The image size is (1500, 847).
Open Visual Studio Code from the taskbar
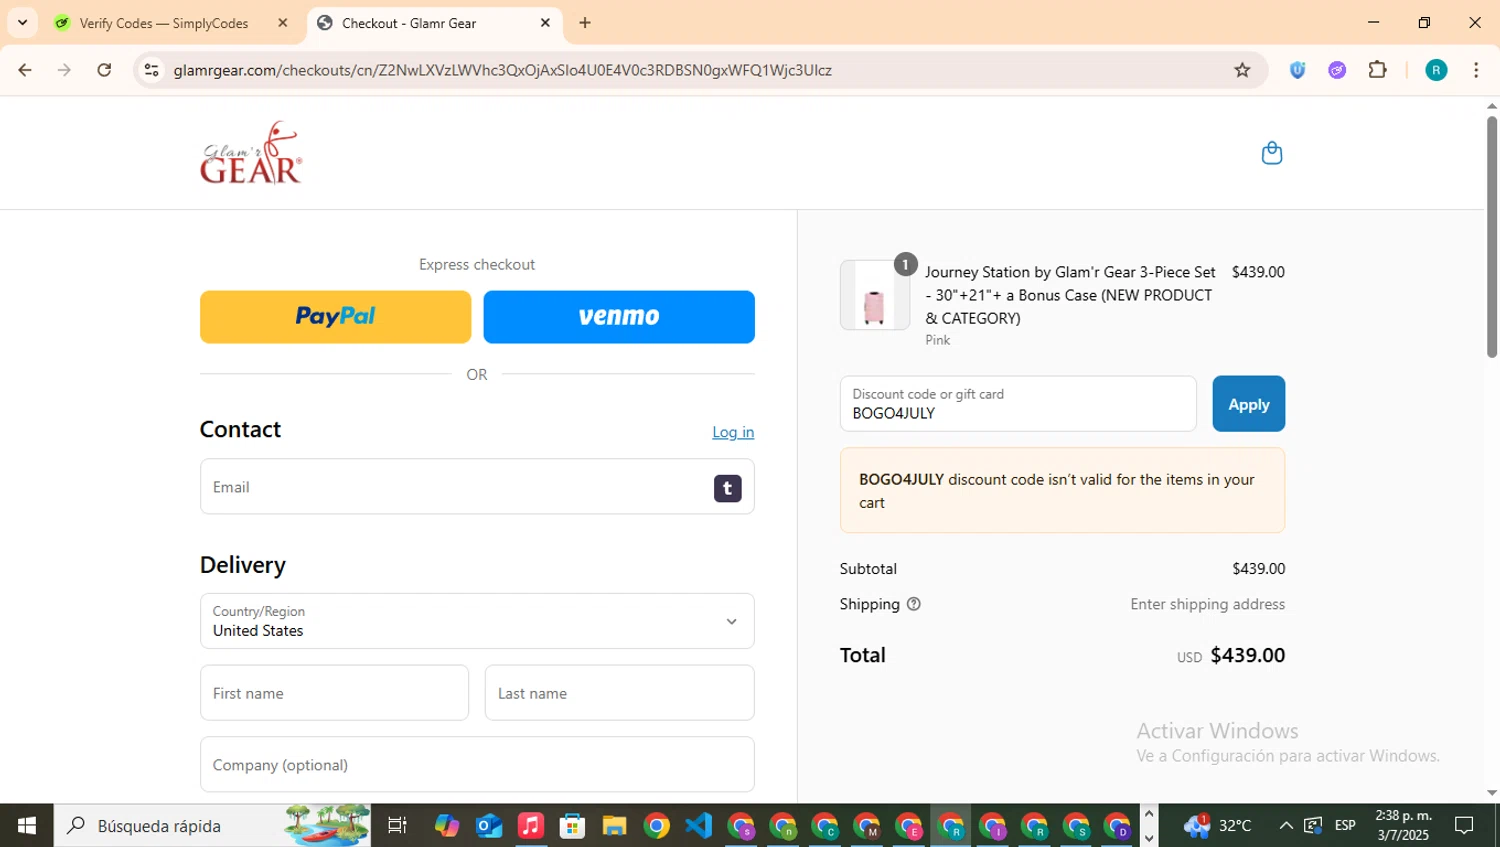coord(698,825)
